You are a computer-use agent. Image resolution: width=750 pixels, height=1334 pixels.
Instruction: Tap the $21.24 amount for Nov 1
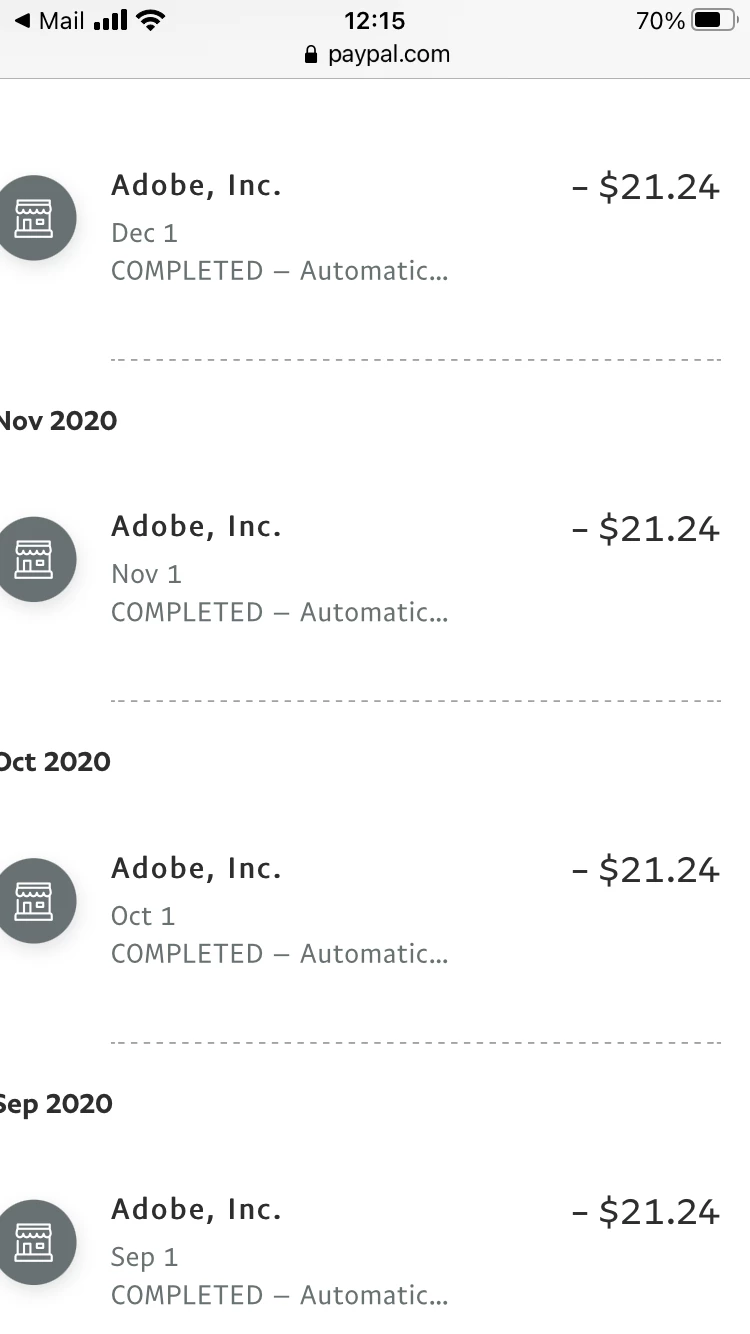click(646, 528)
